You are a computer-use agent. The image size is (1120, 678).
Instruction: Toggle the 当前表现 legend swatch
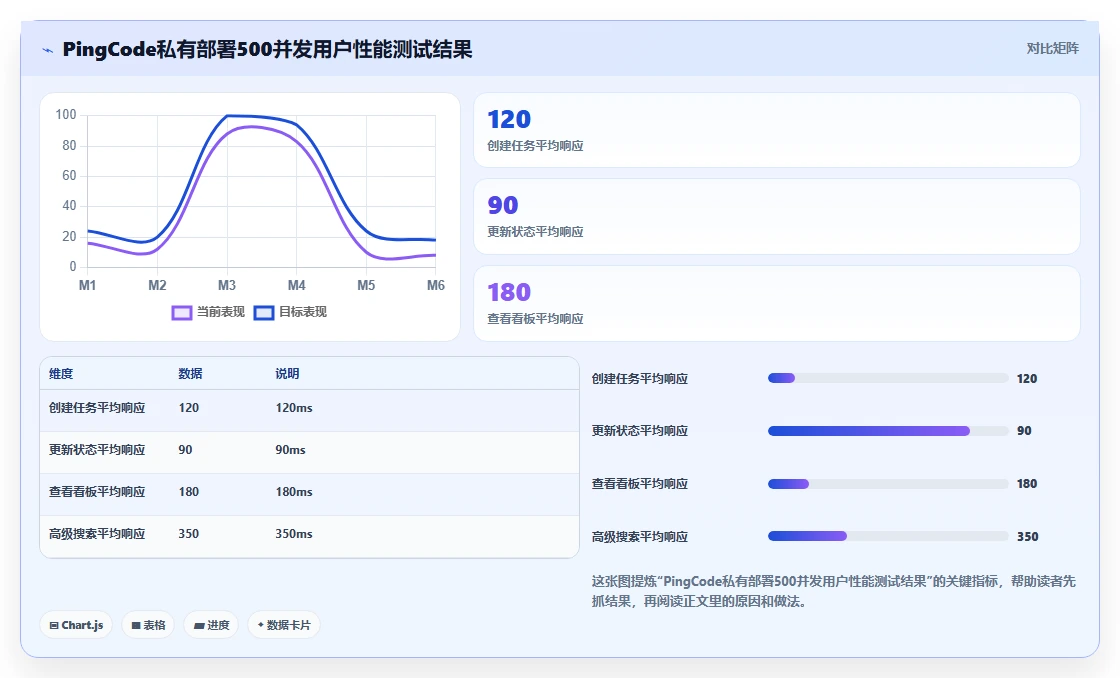tap(181, 313)
